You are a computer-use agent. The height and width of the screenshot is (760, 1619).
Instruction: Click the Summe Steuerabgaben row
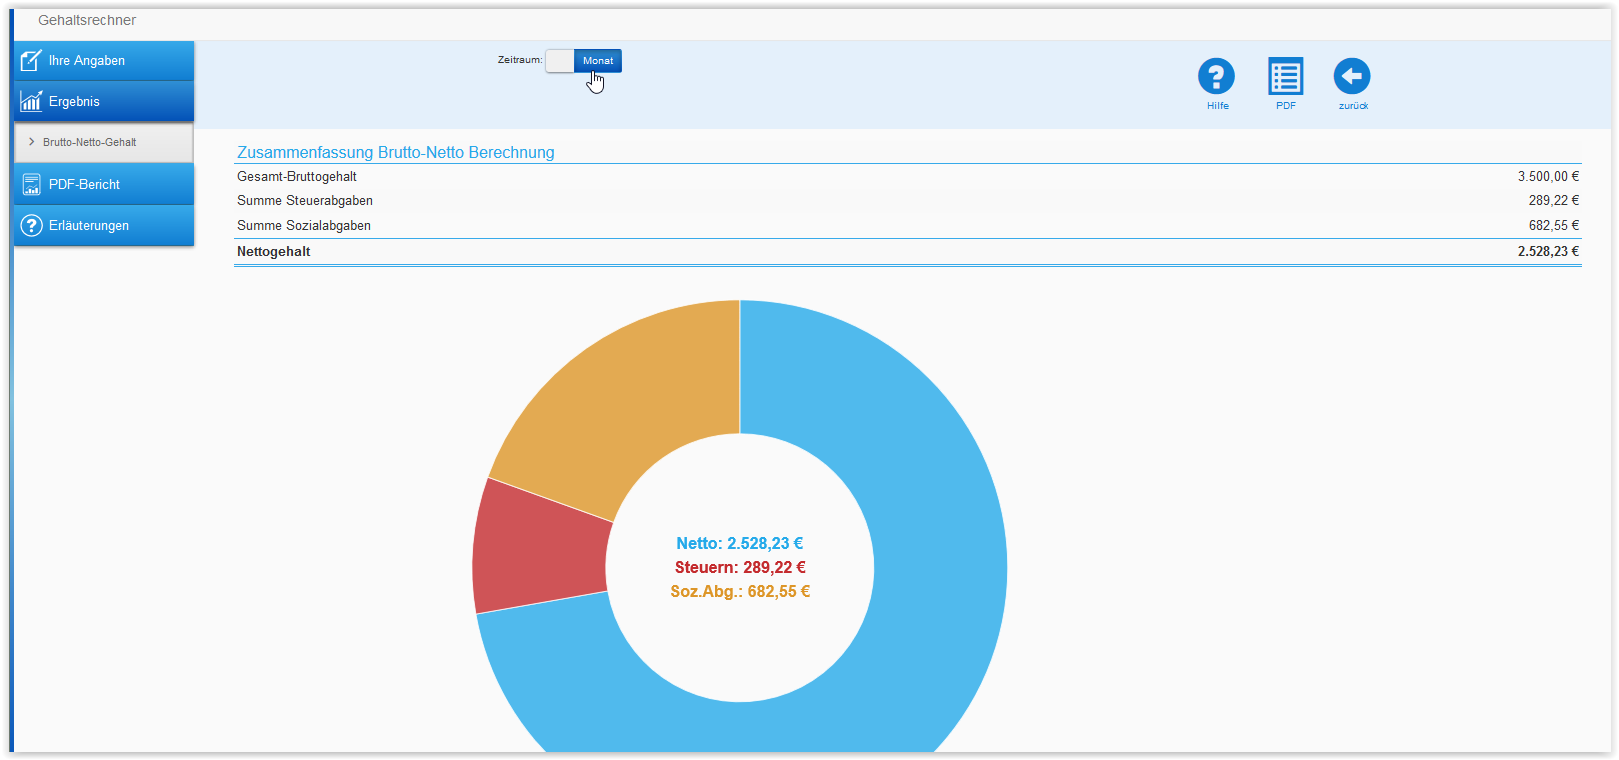click(x=305, y=201)
